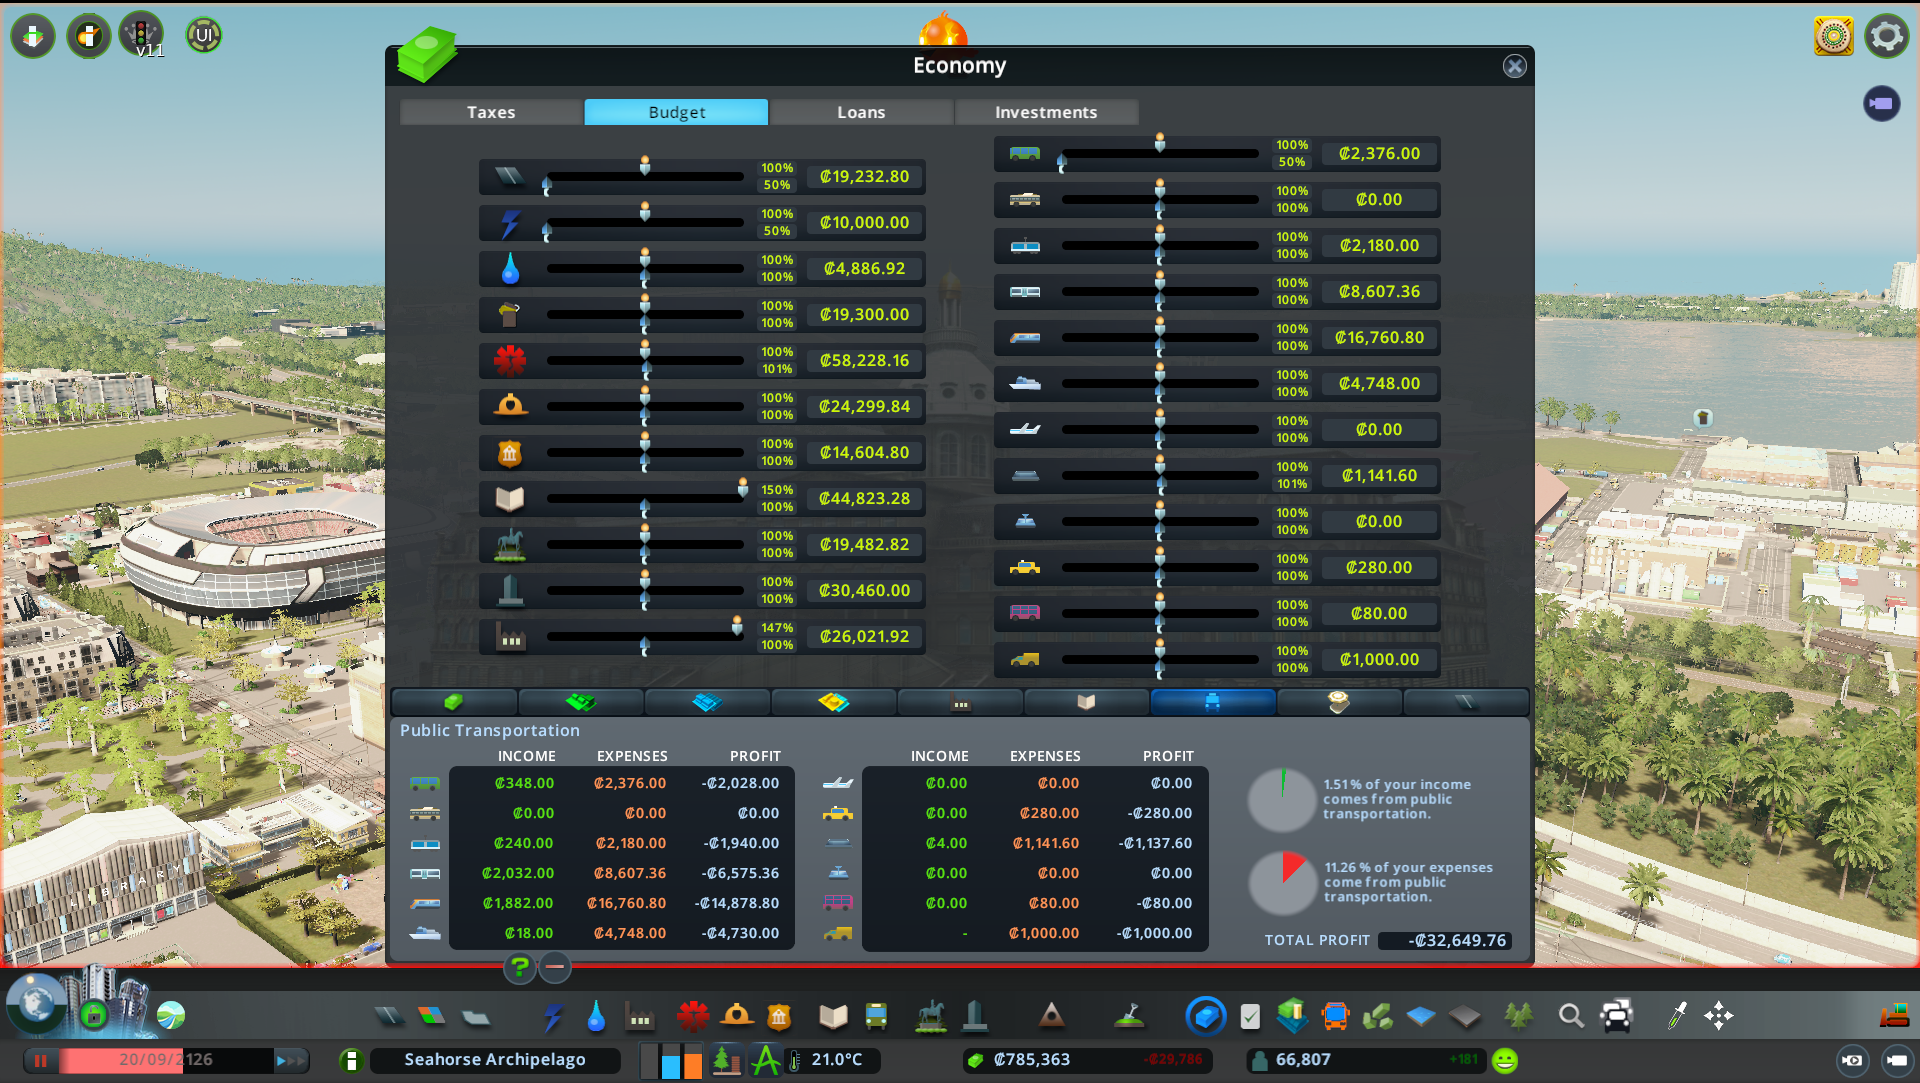Change the simulation speed arrows

pos(290,1060)
